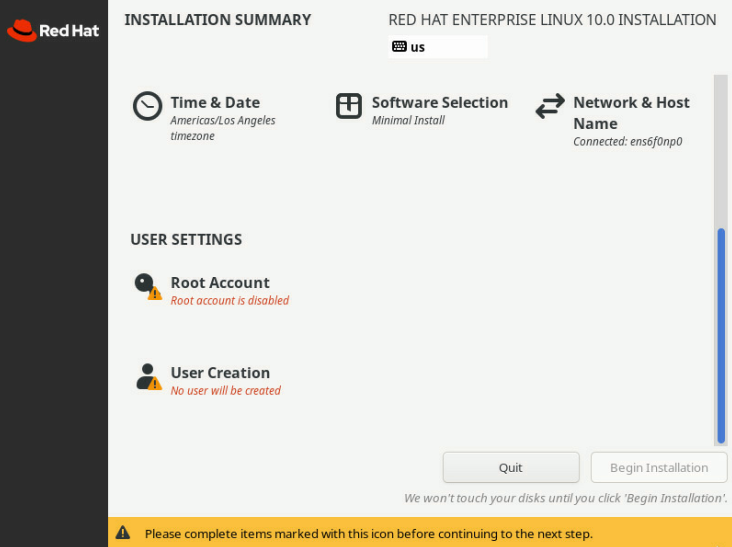The width and height of the screenshot is (732, 547).
Task: Click 'Minimal Install' subtitle text
Action: tap(408, 120)
